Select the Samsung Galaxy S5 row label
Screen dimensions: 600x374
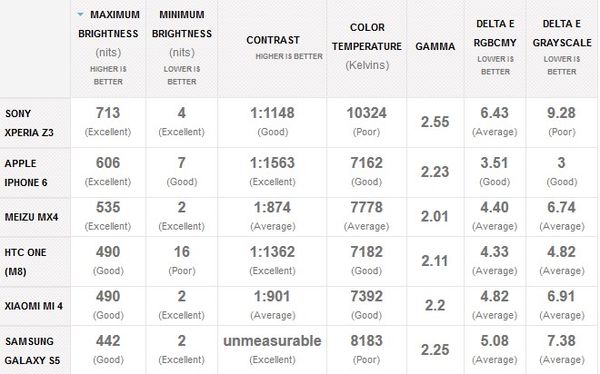(x=33, y=351)
